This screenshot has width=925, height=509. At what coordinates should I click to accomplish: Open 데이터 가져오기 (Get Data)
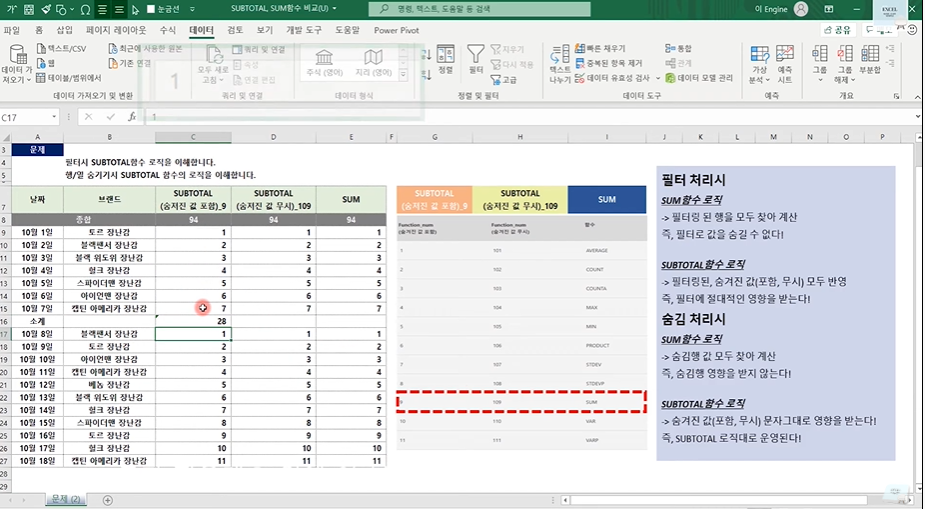pos(17,64)
